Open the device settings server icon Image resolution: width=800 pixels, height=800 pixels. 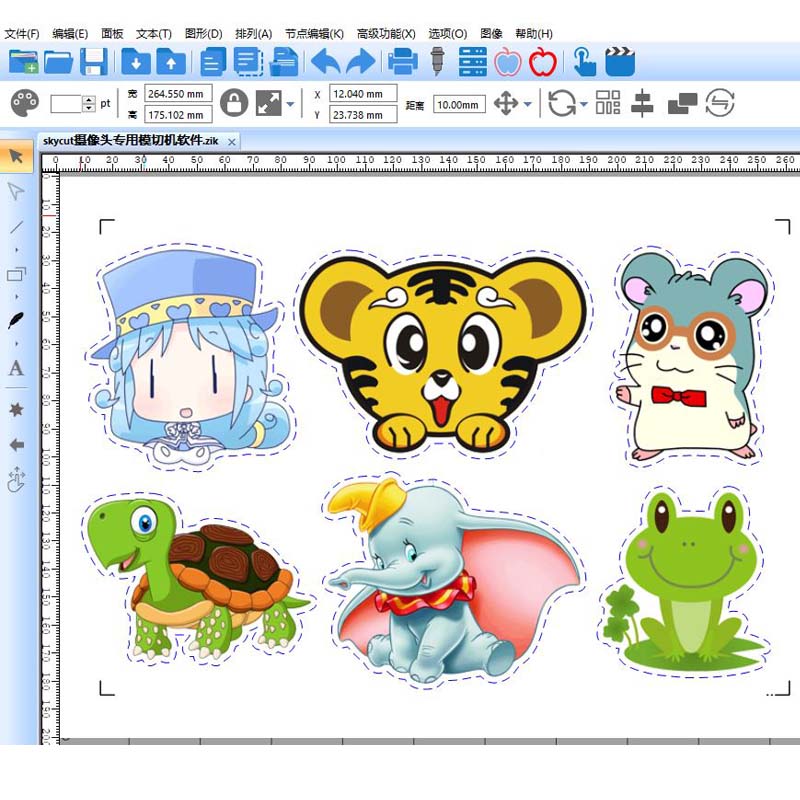472,62
